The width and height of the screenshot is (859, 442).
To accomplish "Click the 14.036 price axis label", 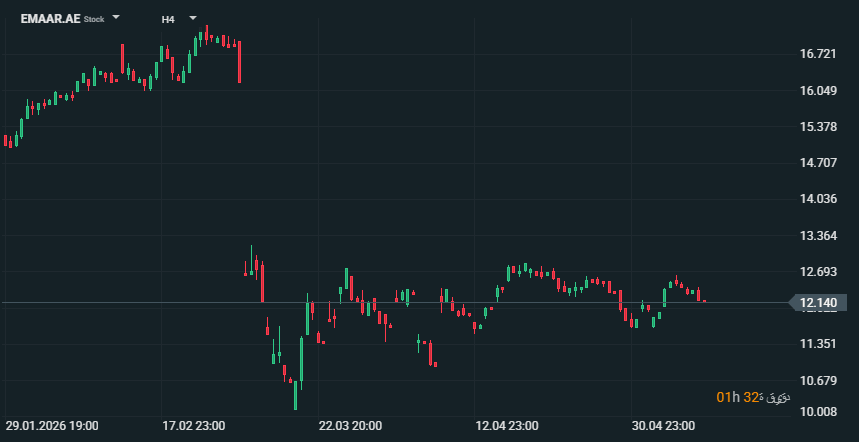I will [818, 199].
